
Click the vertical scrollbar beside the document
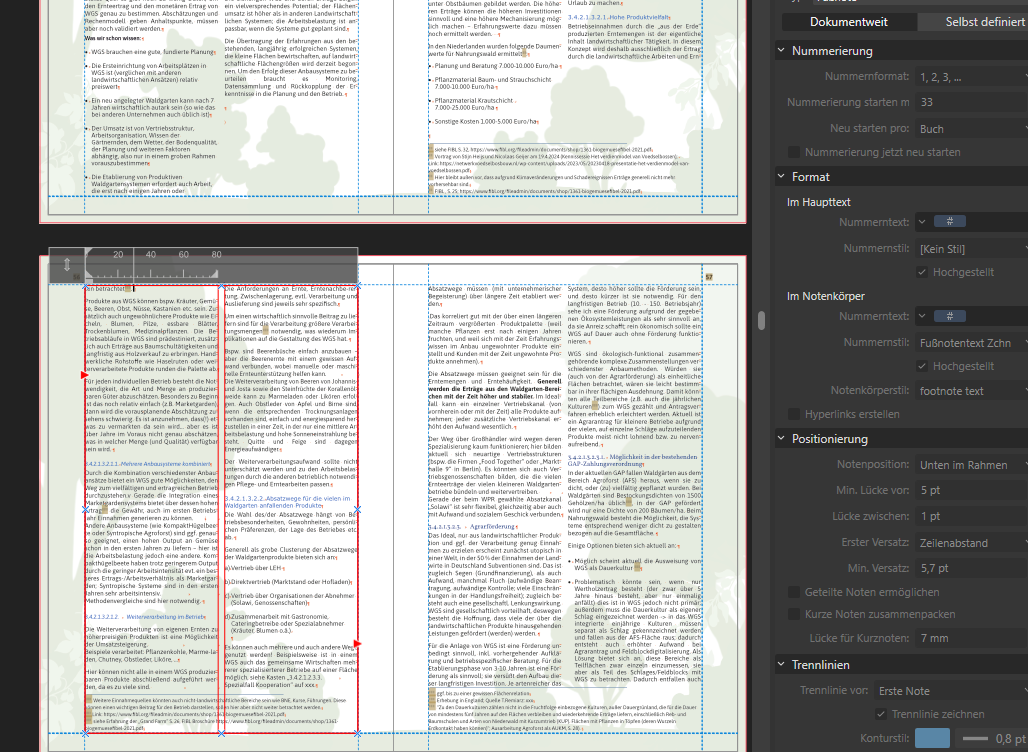(761, 321)
